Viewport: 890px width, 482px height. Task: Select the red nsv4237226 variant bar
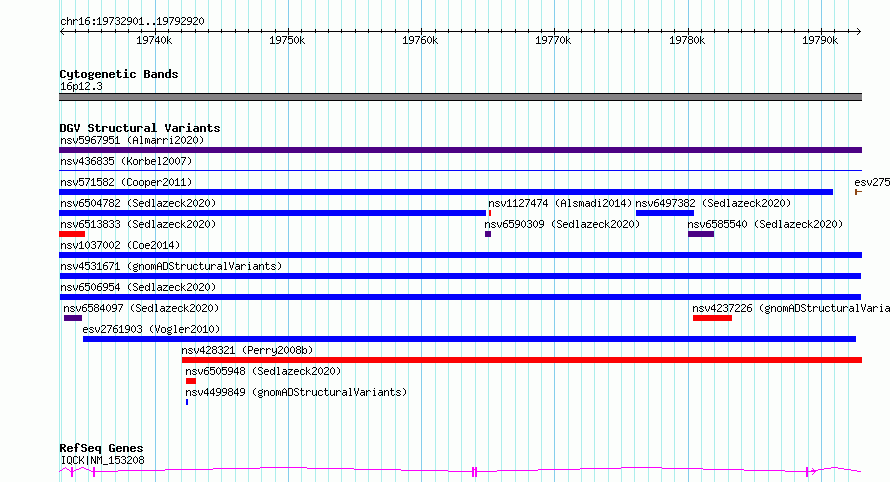tap(712, 318)
